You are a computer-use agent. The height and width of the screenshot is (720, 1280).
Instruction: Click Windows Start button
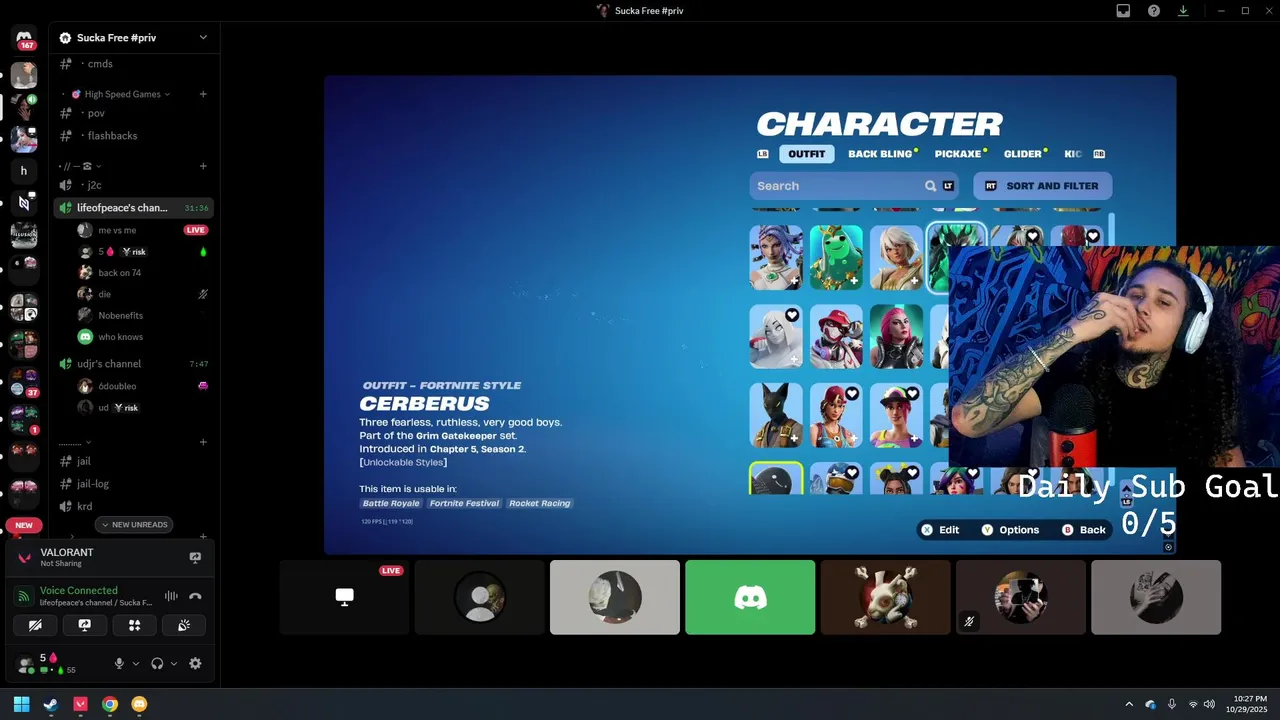(21, 704)
